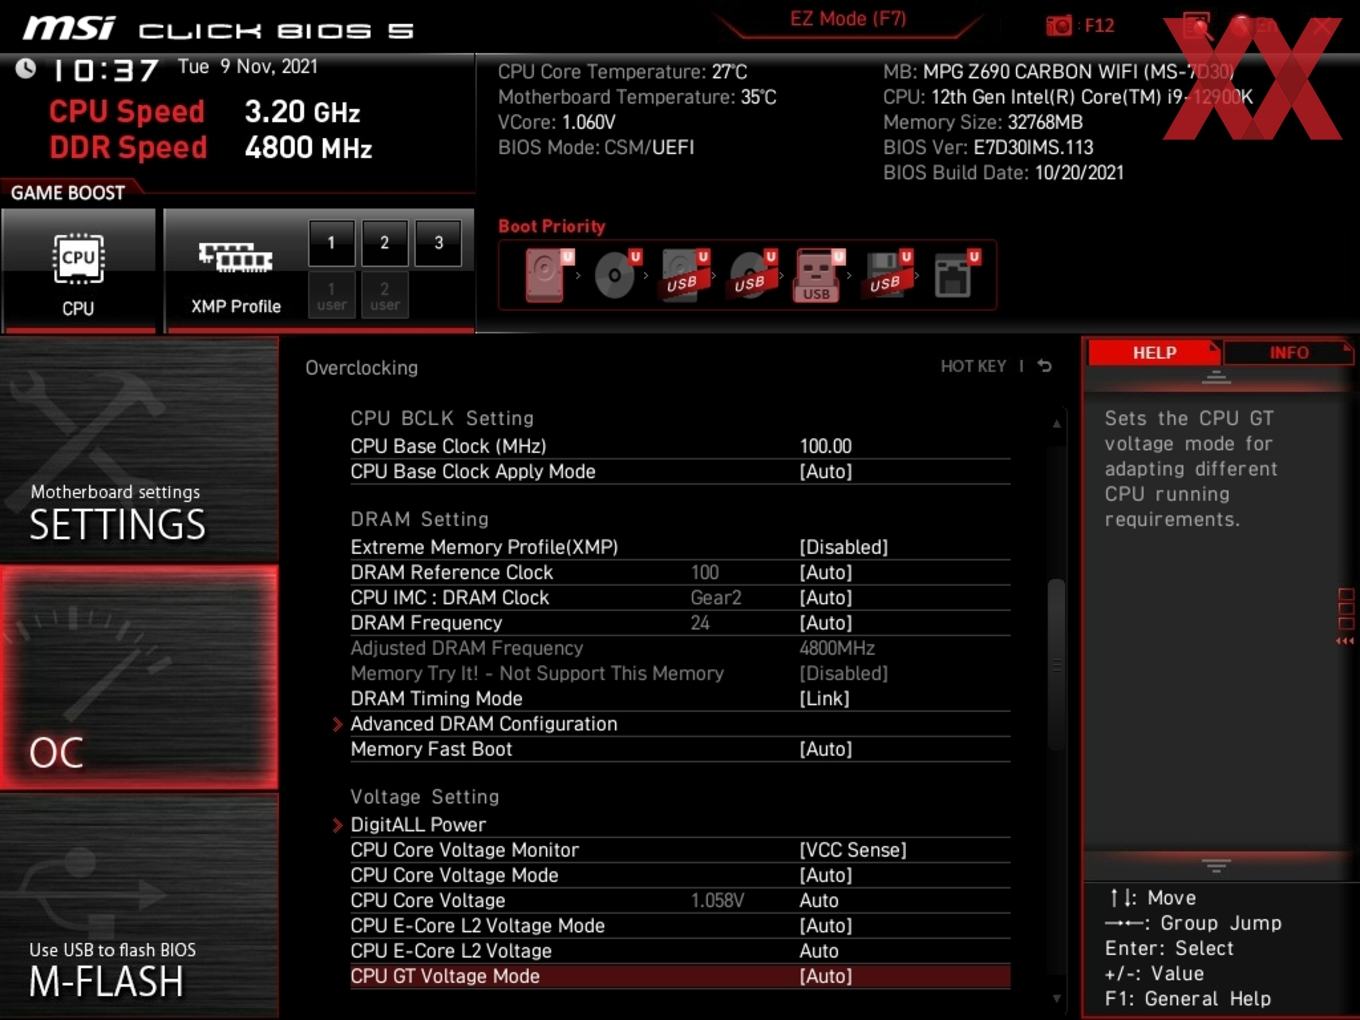Screen dimensions: 1360x1020
Task: Click the Voltage Setting heading
Action: (x=424, y=797)
